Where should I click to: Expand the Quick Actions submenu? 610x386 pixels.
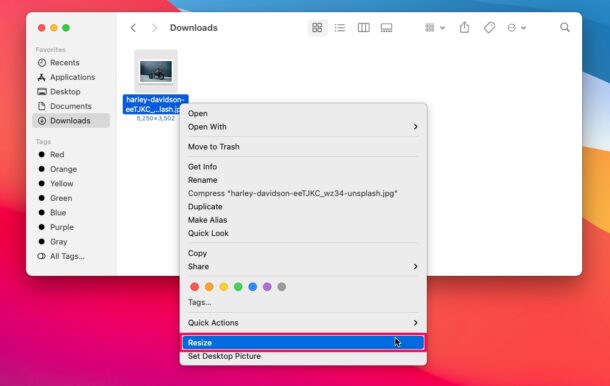coord(302,323)
